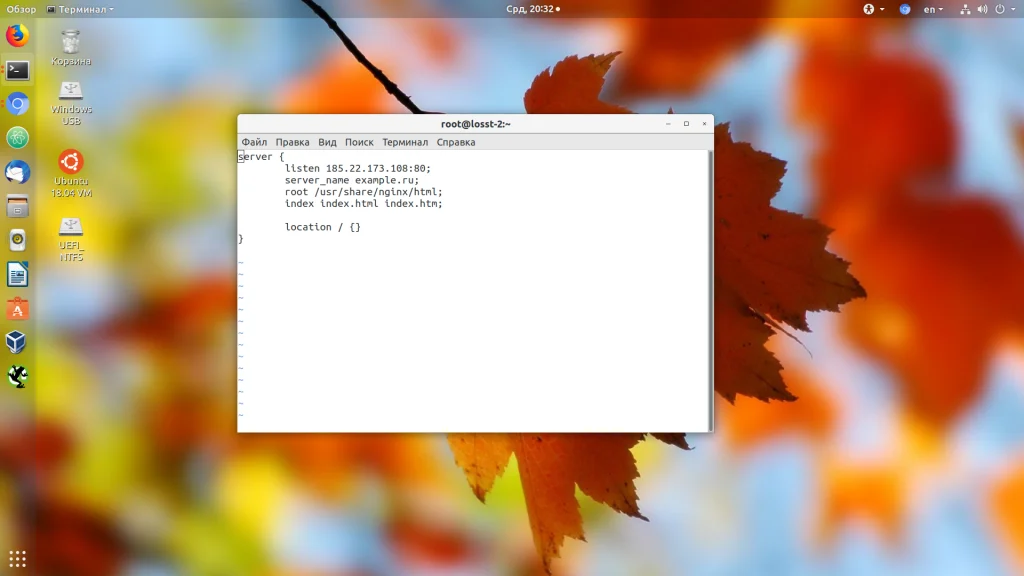1024x576 pixels.
Task: Maximize the terminal window
Action: pyautogui.click(x=686, y=123)
